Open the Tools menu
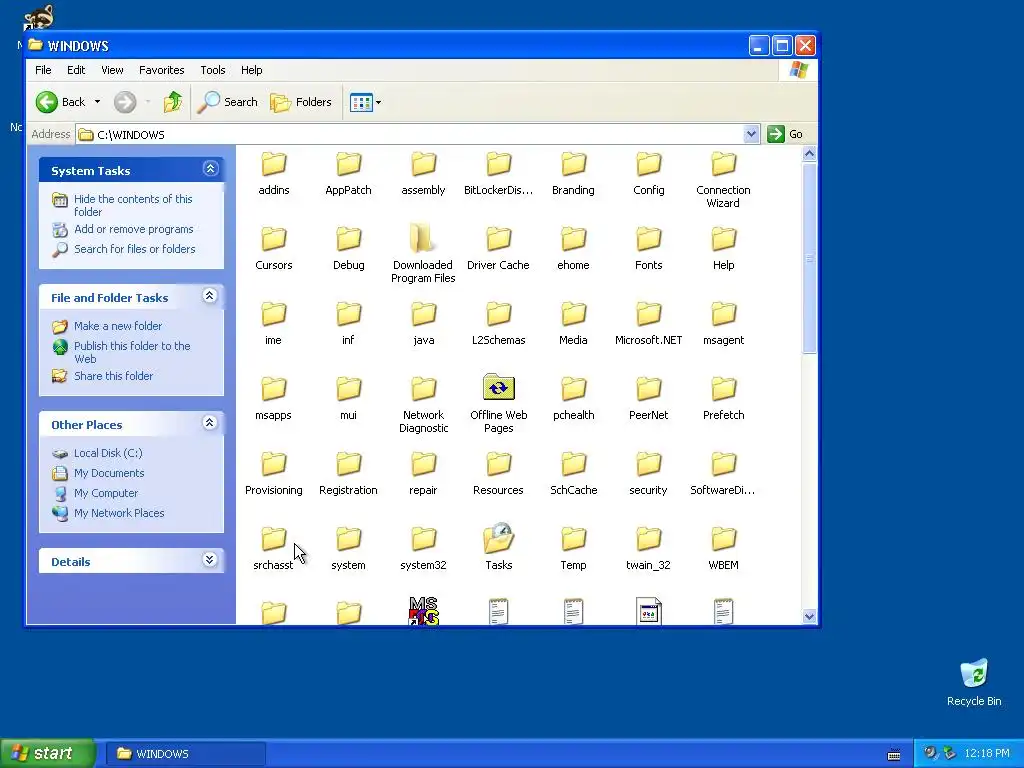Image resolution: width=1024 pixels, height=768 pixels. (x=213, y=70)
